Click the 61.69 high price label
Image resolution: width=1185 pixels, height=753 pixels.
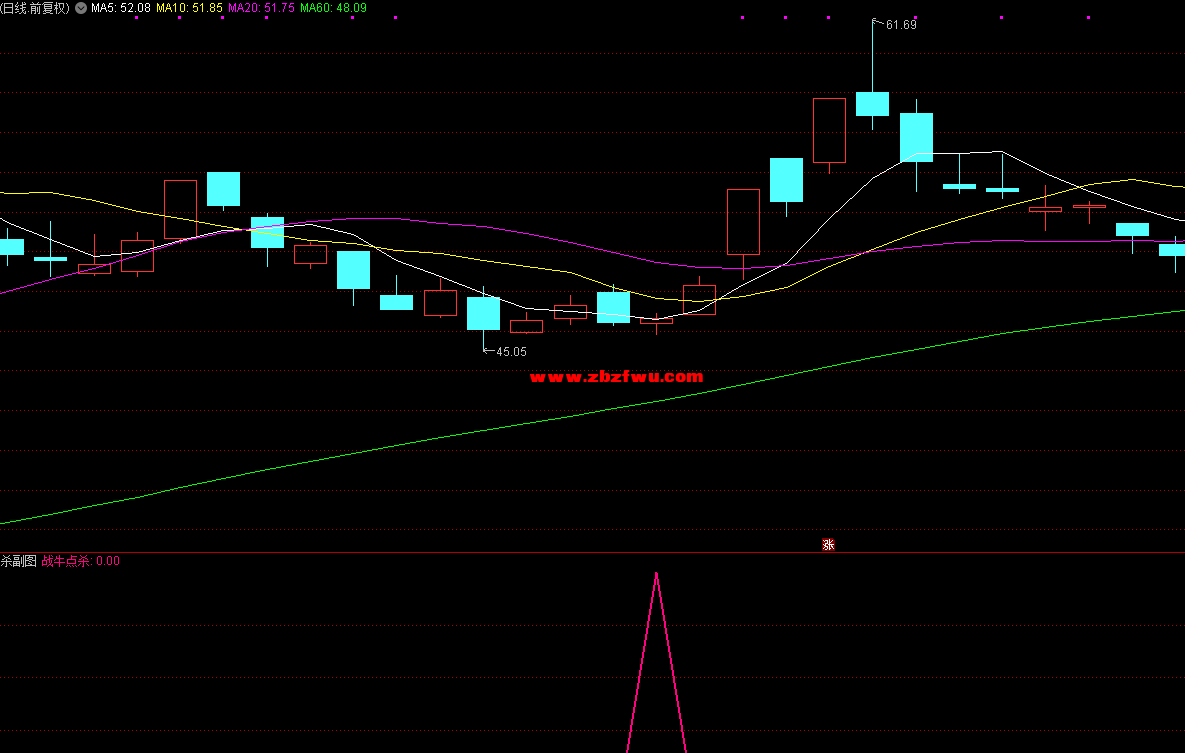(901, 25)
